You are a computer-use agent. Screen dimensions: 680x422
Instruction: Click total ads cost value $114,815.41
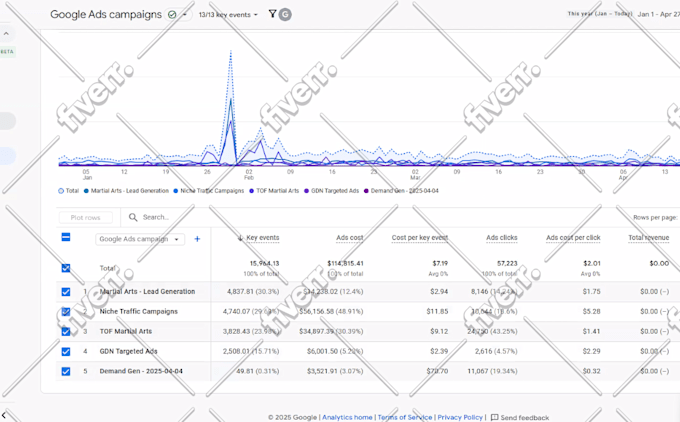345,264
